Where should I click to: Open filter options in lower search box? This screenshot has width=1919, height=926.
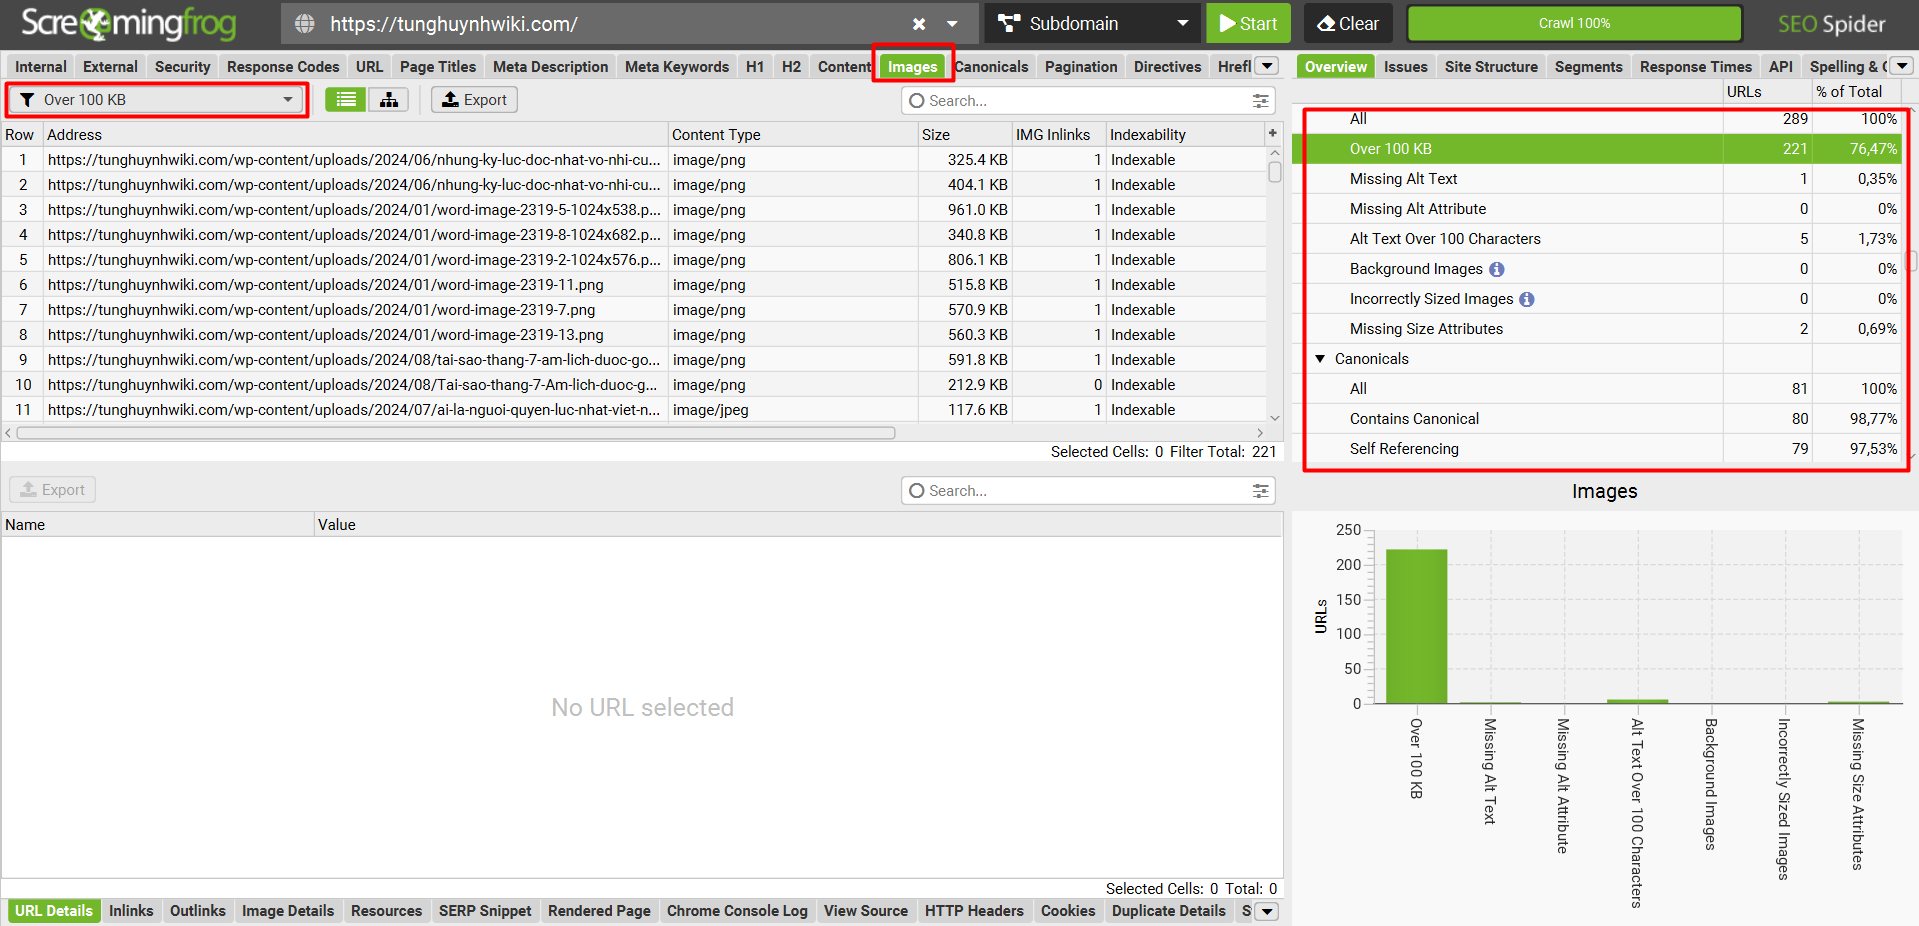pos(1260,491)
